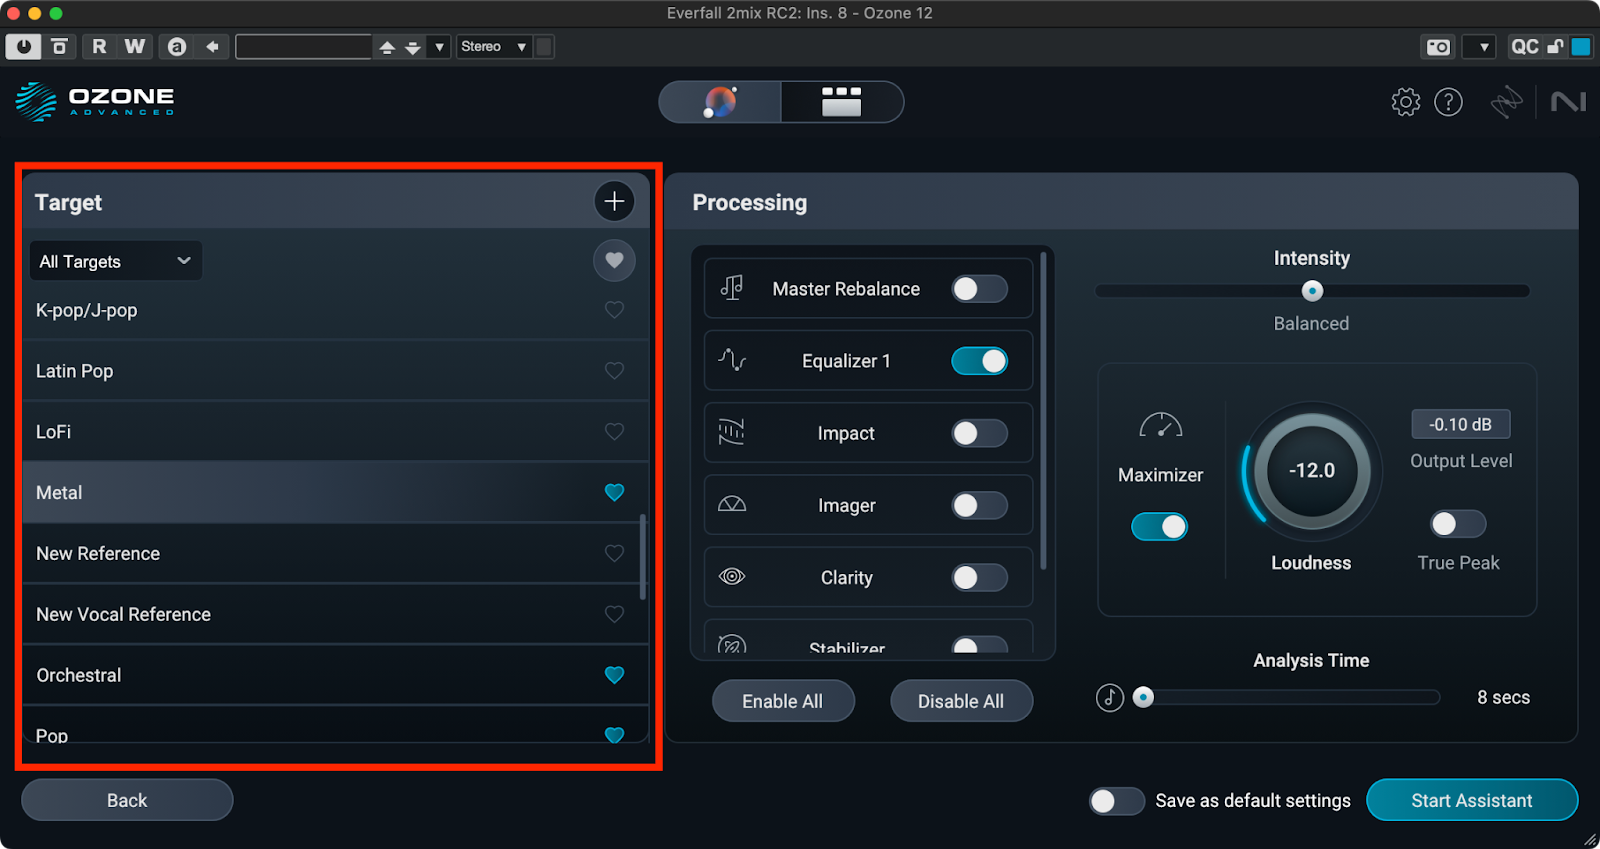Click the plus icon to add target

tap(614, 201)
